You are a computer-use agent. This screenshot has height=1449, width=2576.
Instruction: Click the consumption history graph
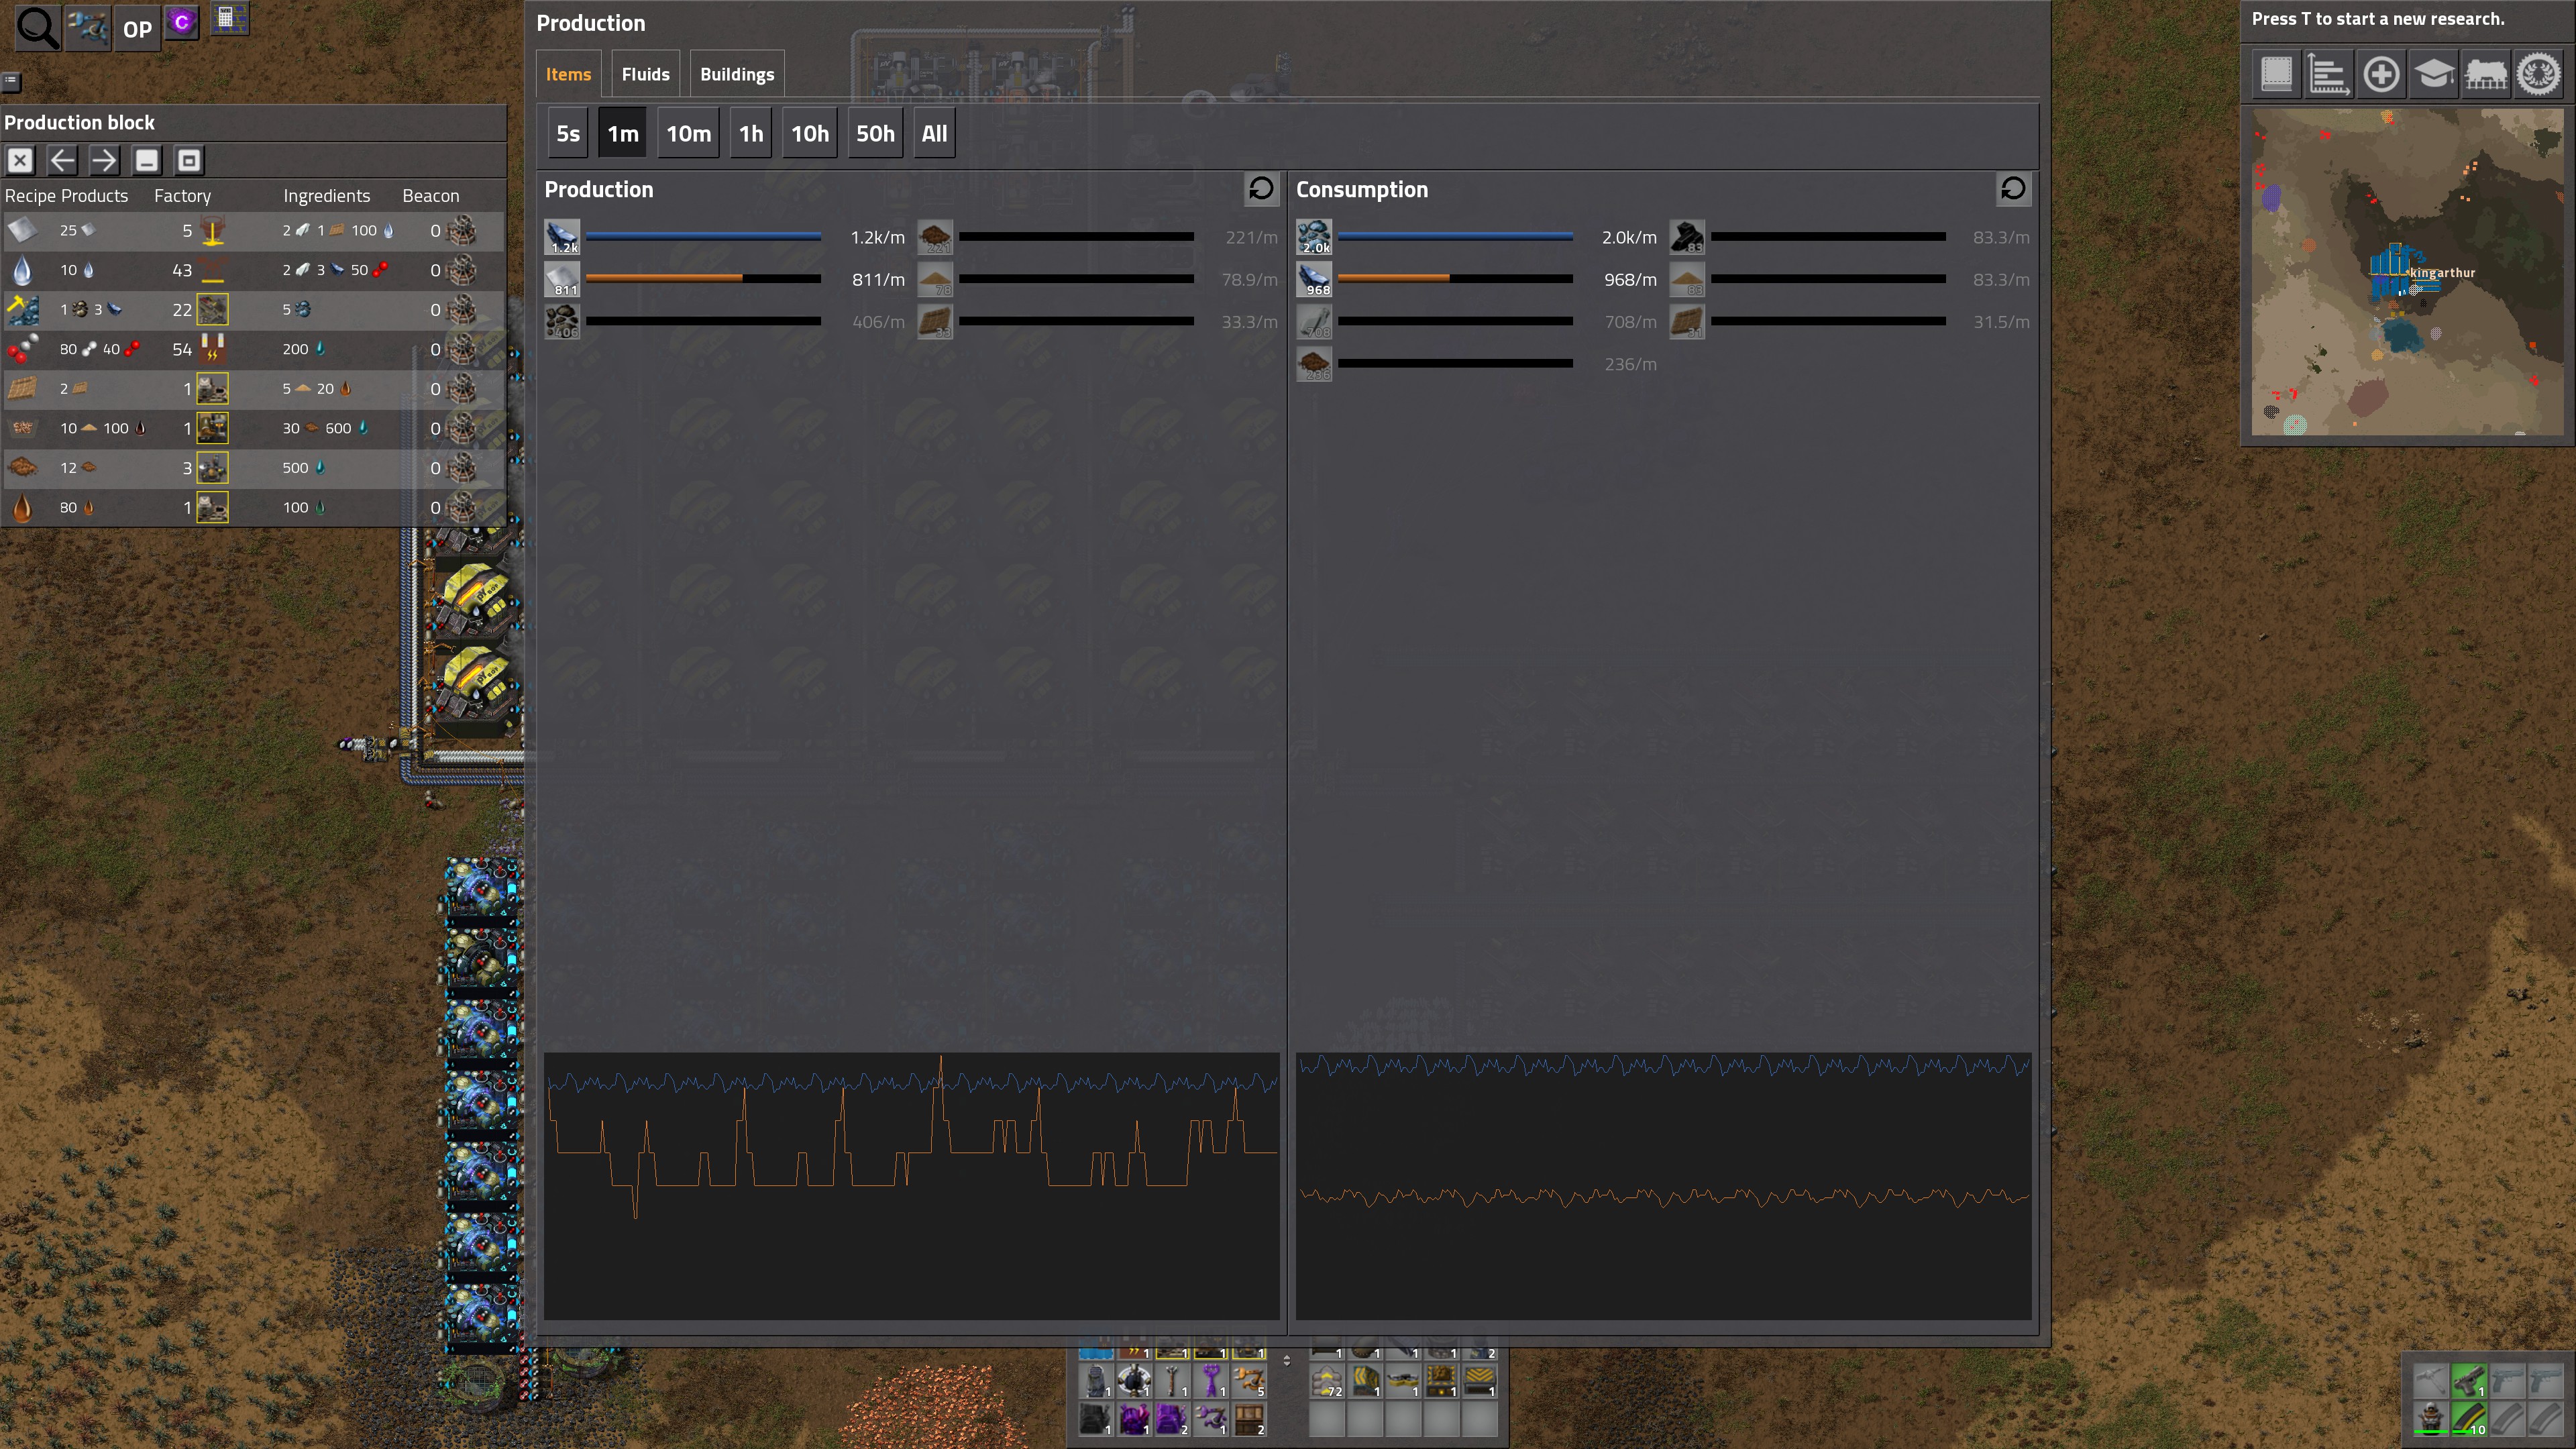click(1663, 1186)
